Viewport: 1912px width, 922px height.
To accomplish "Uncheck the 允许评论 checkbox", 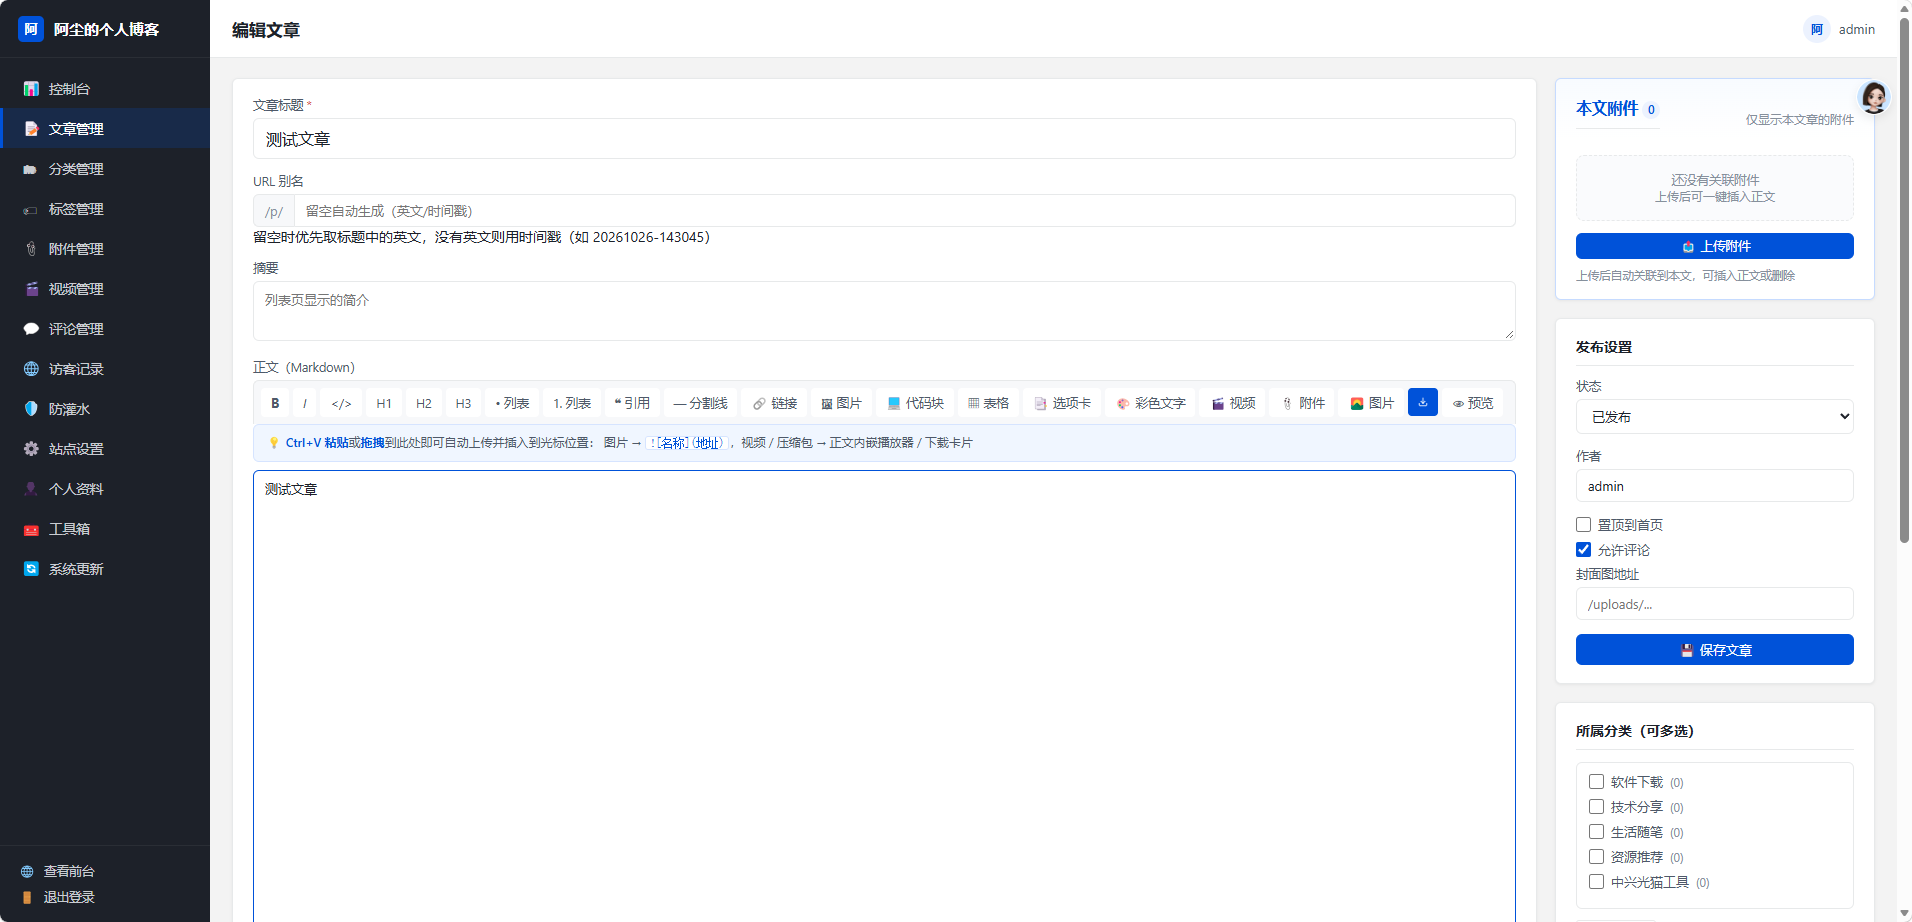I will 1583,549.
